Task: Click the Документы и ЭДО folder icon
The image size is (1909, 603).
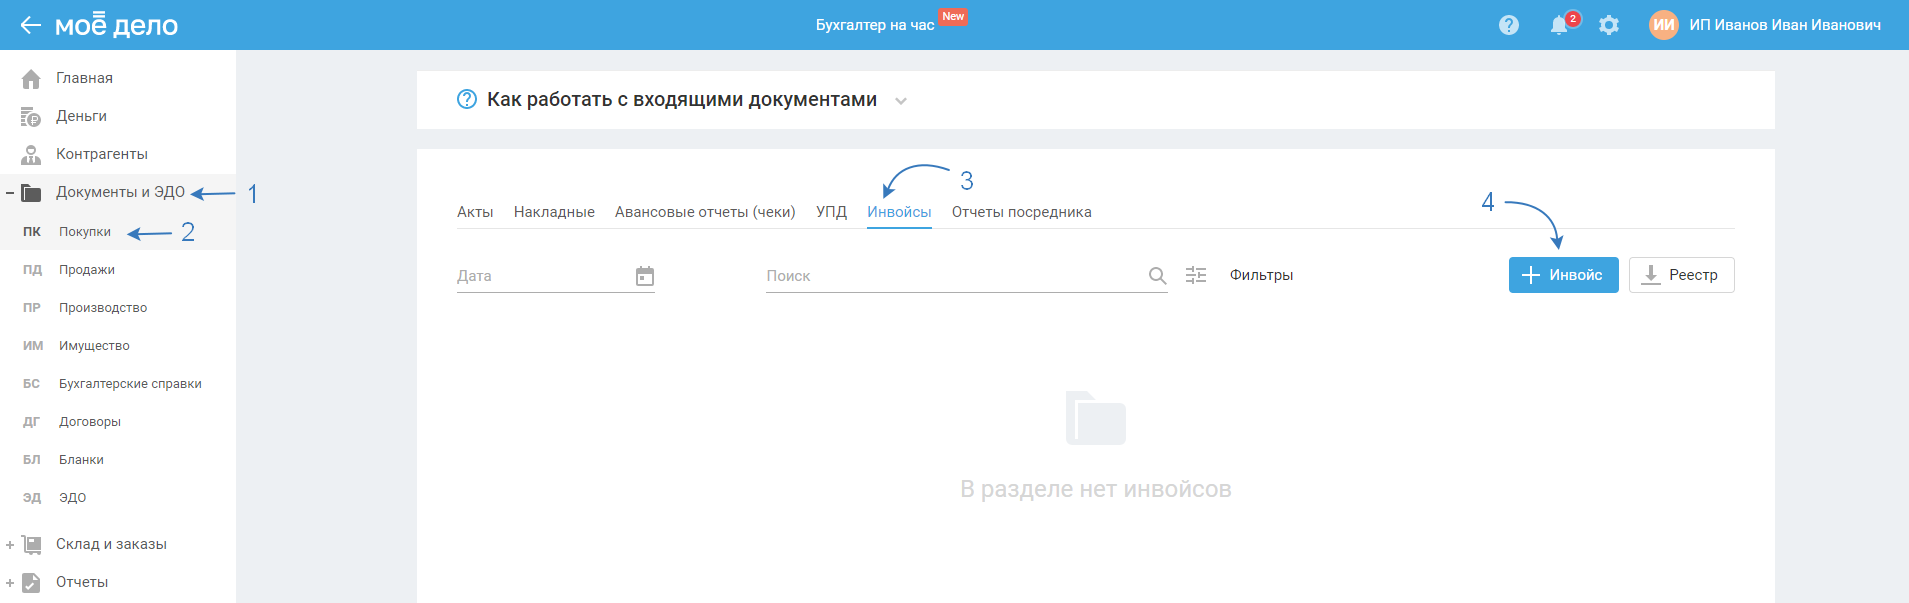Action: point(31,193)
